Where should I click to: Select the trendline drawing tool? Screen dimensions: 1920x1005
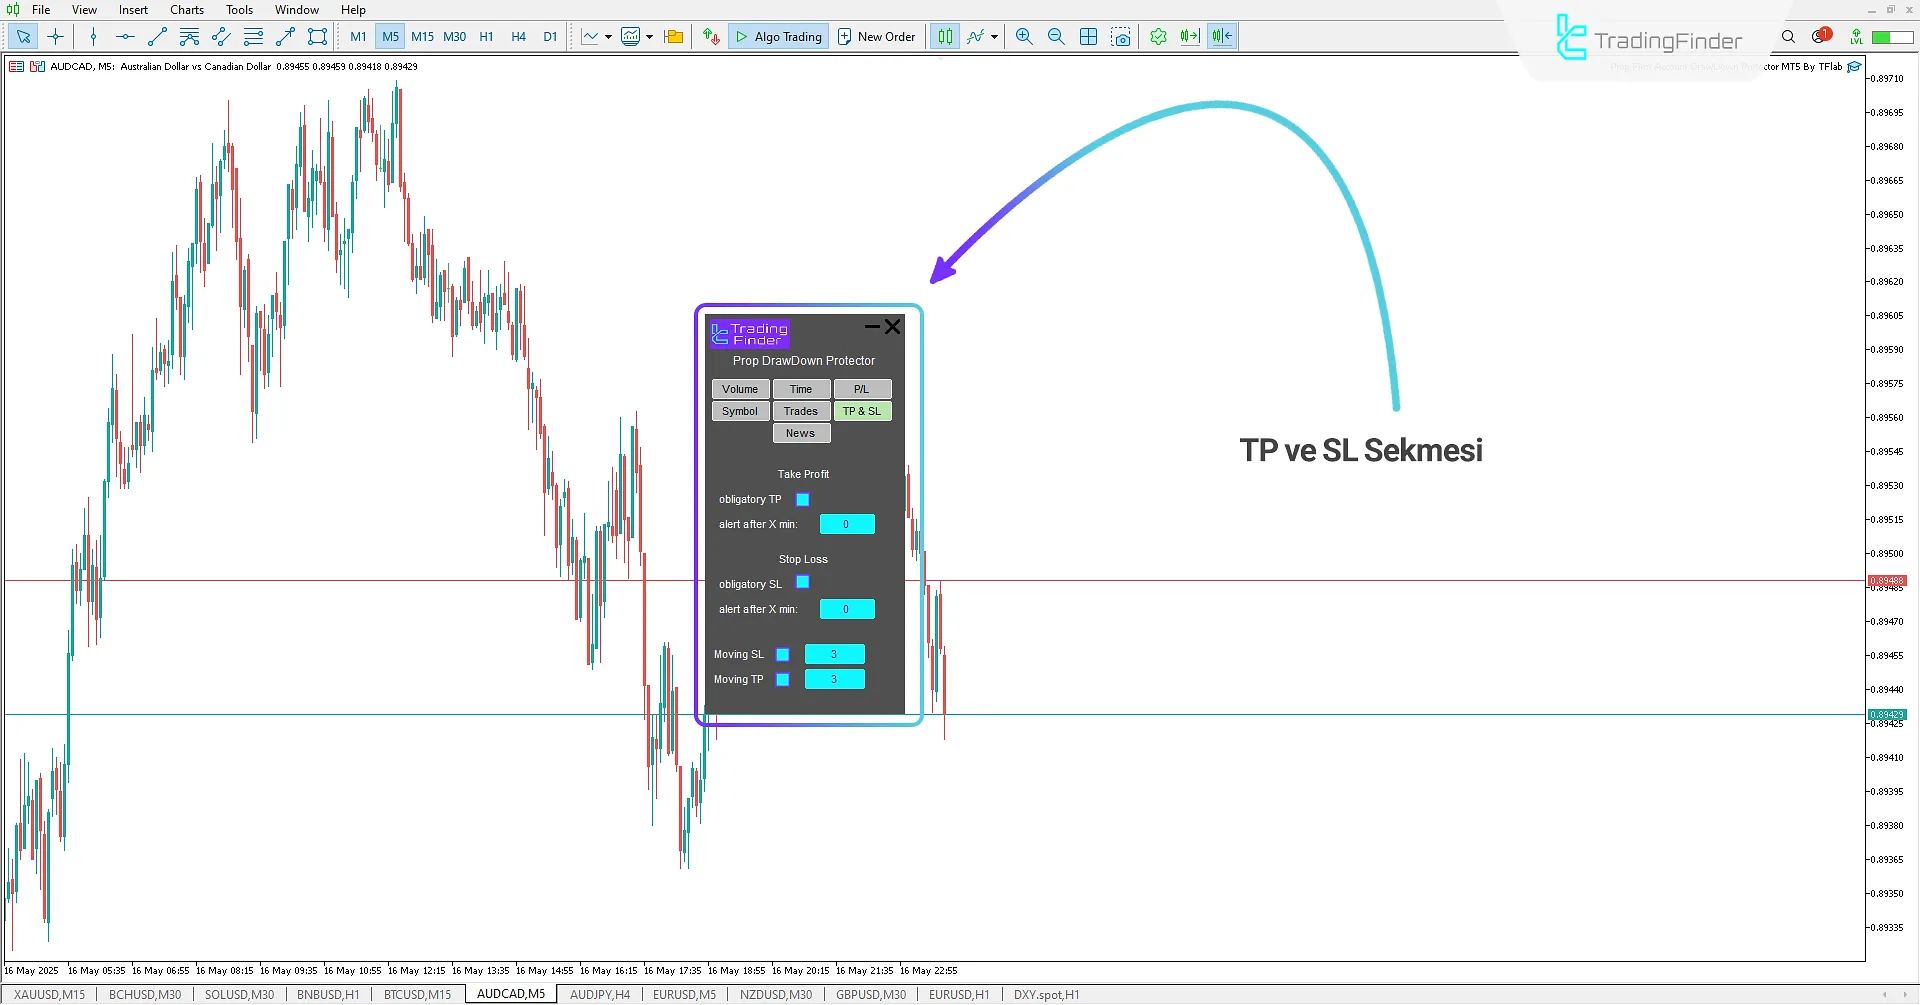(157, 36)
